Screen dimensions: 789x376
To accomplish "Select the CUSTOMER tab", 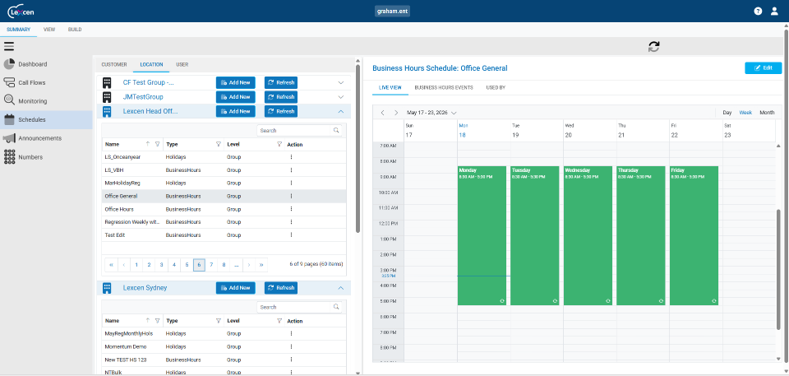I will (x=114, y=64).
